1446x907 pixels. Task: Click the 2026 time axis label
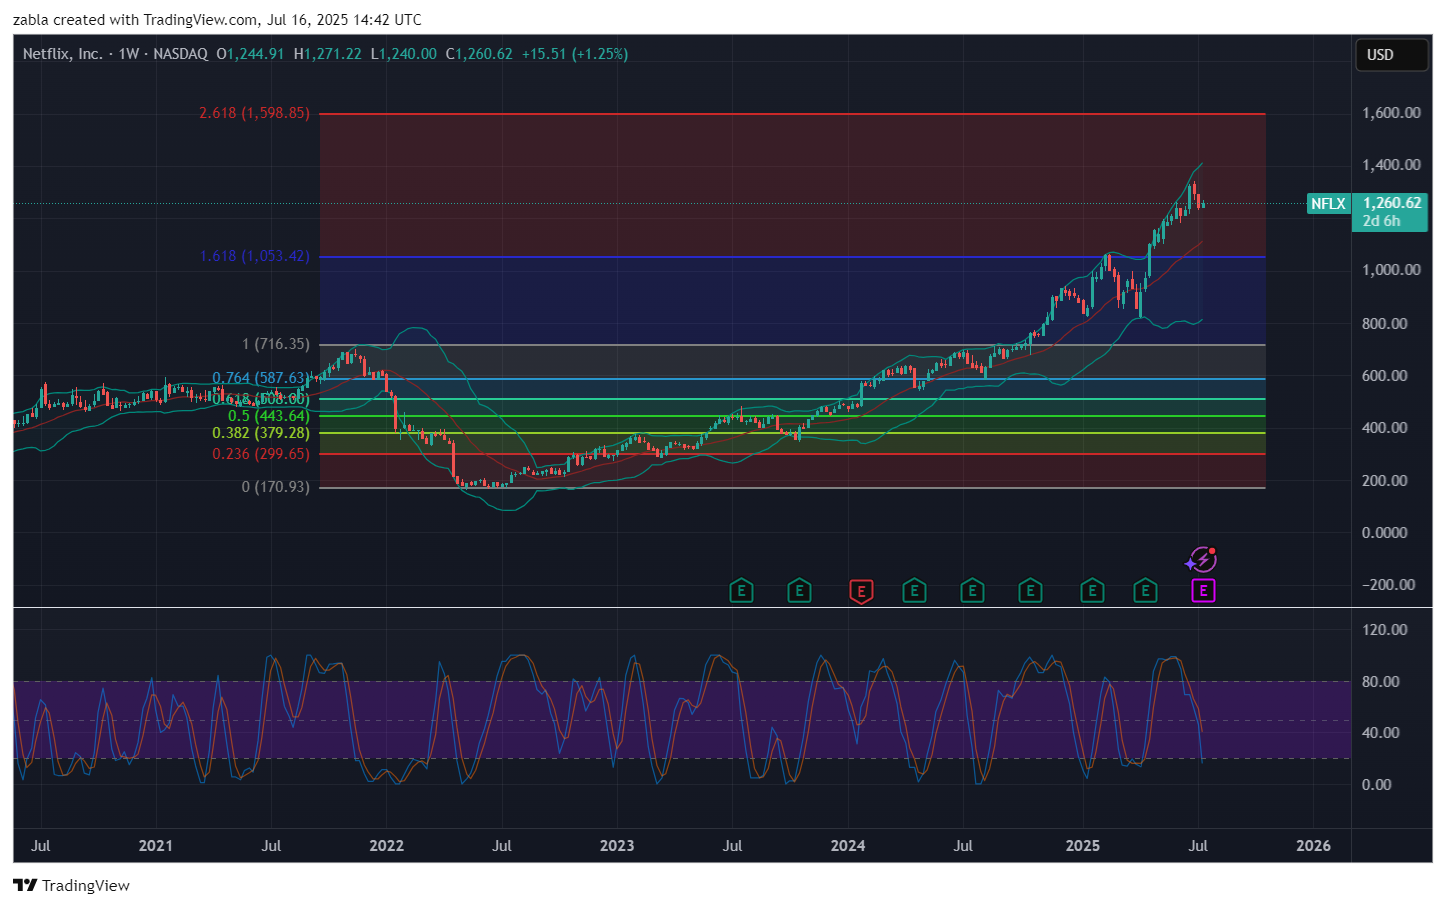(1314, 846)
